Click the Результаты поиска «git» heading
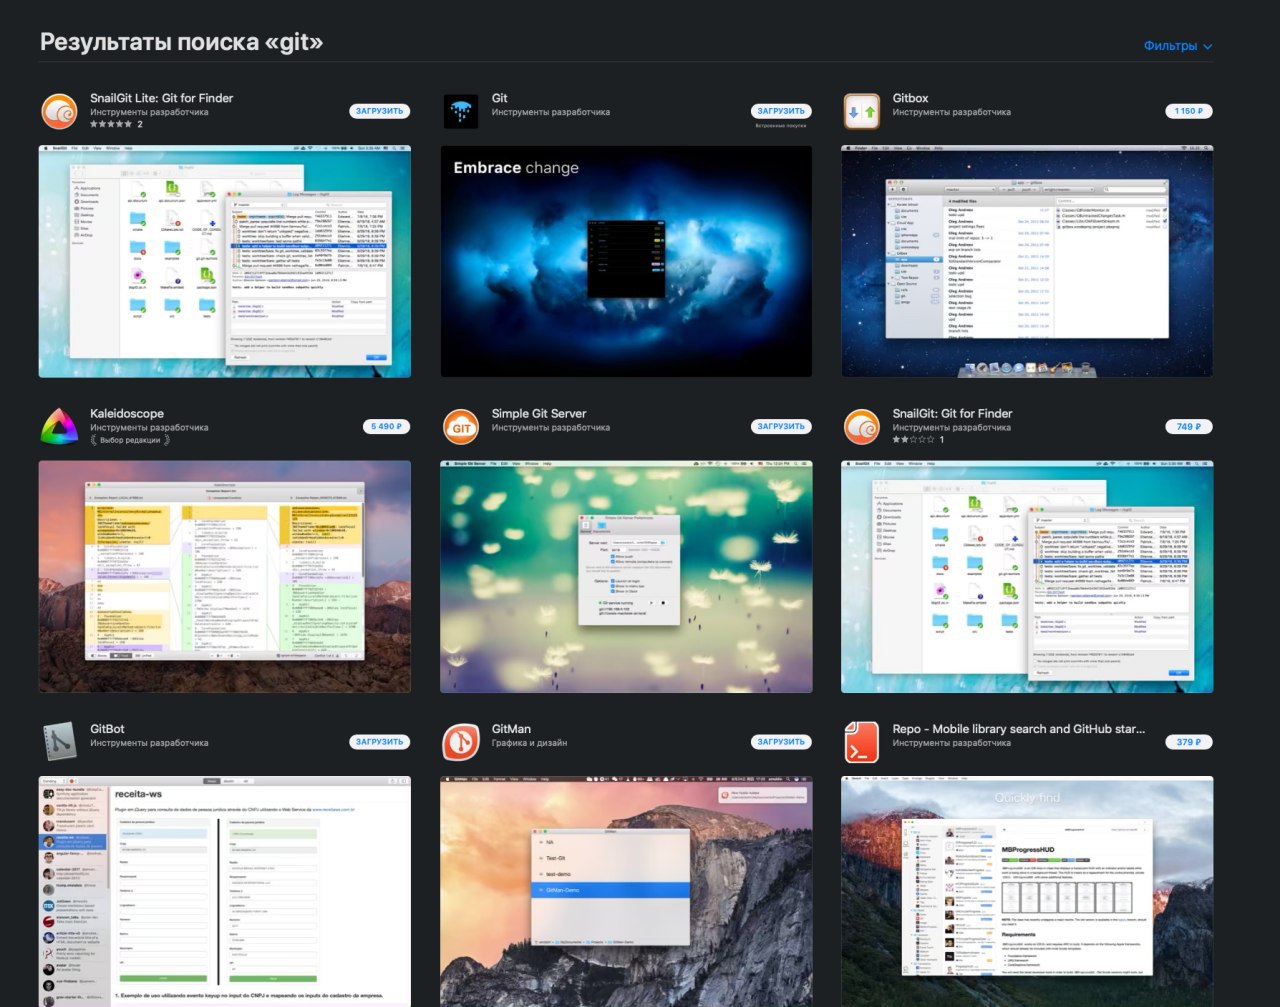Image resolution: width=1280 pixels, height=1007 pixels. point(181,42)
